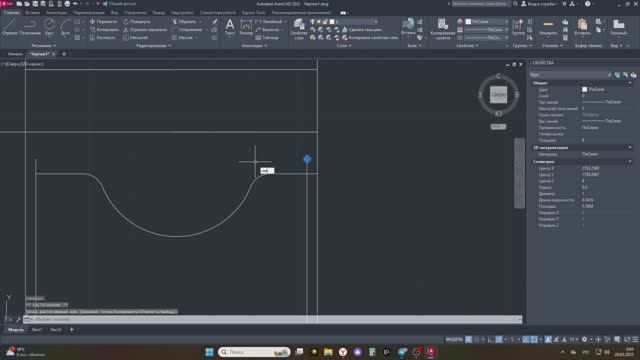Toggle annotation visibility in status bar
The image size is (640, 360).
(548, 340)
